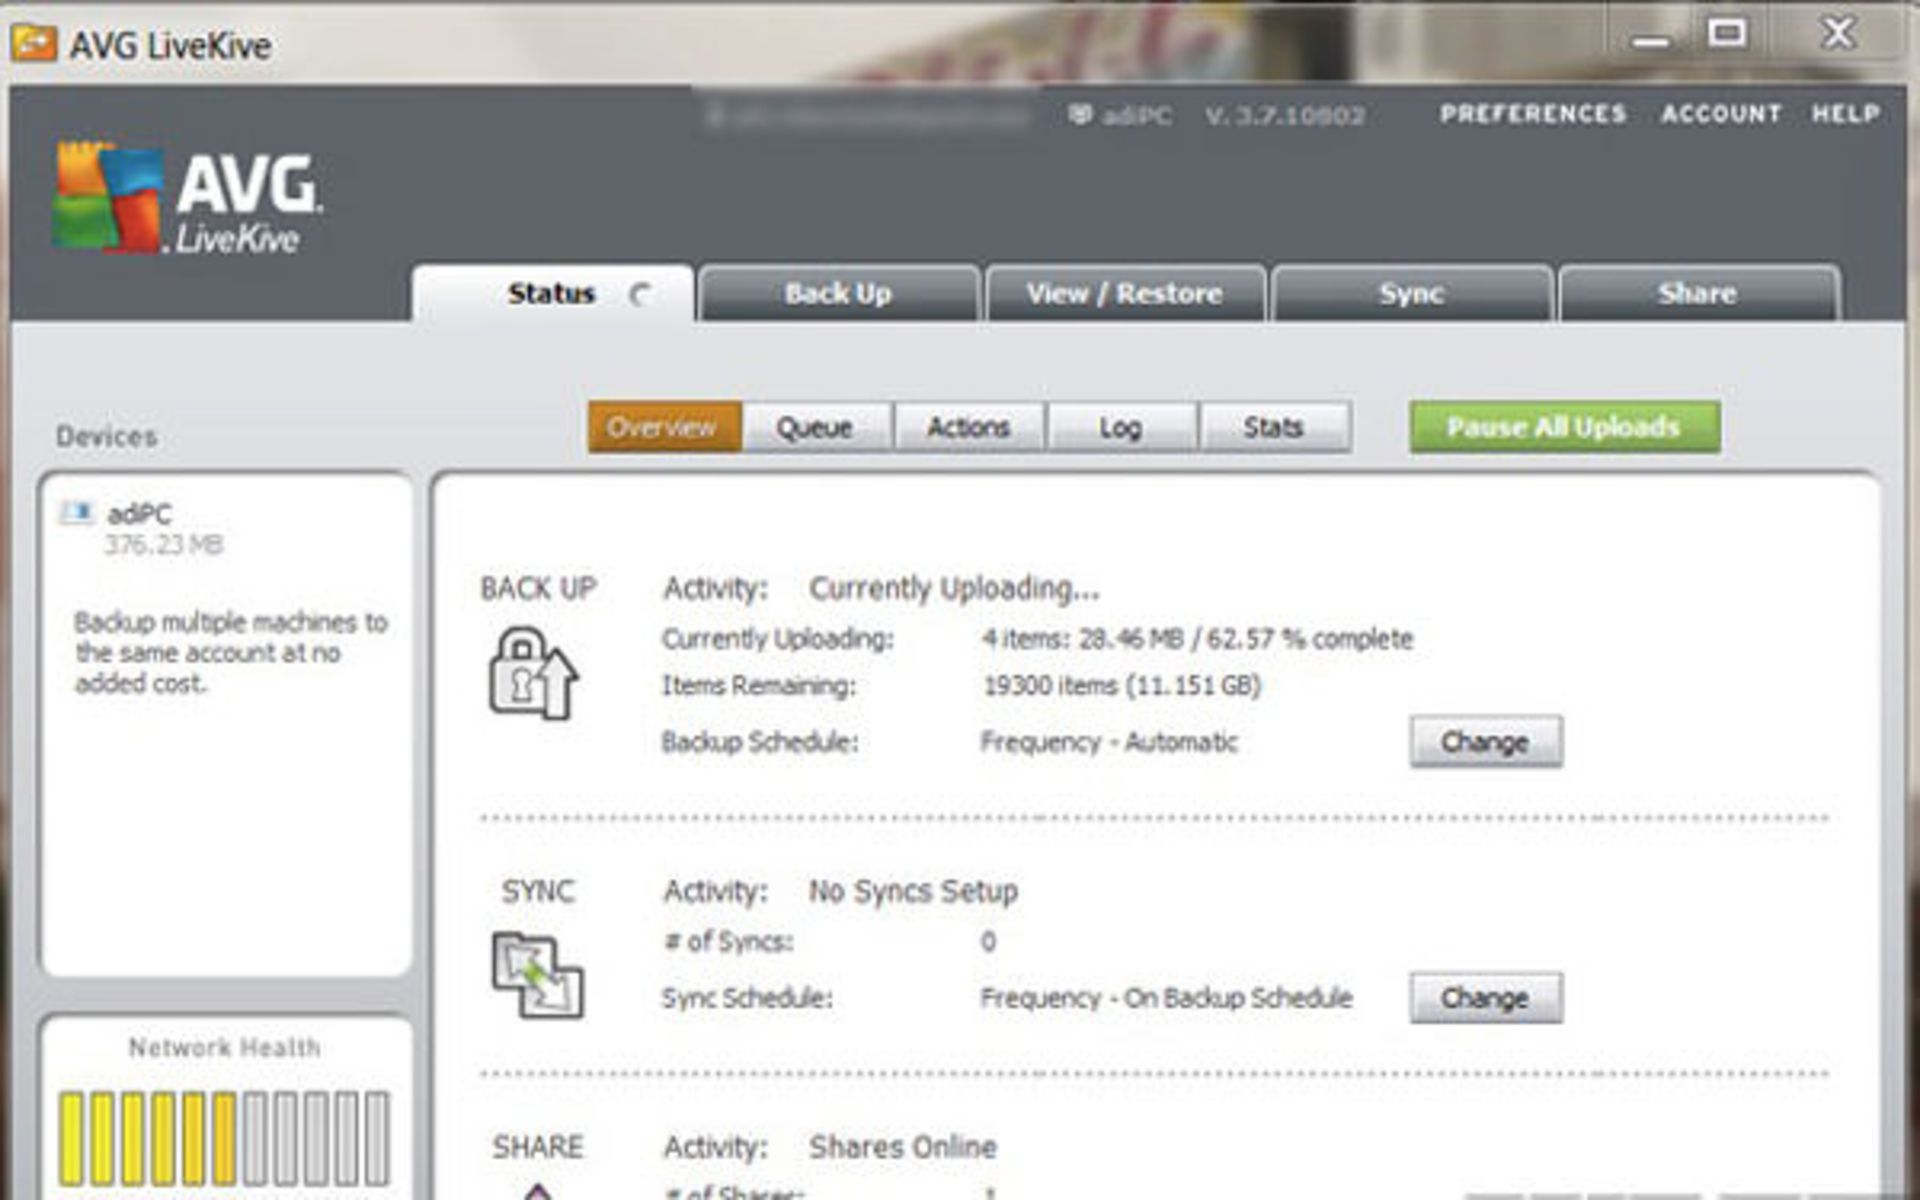This screenshot has width=1920, height=1200.
Task: Change the Backup Schedule frequency
Action: point(1486,742)
